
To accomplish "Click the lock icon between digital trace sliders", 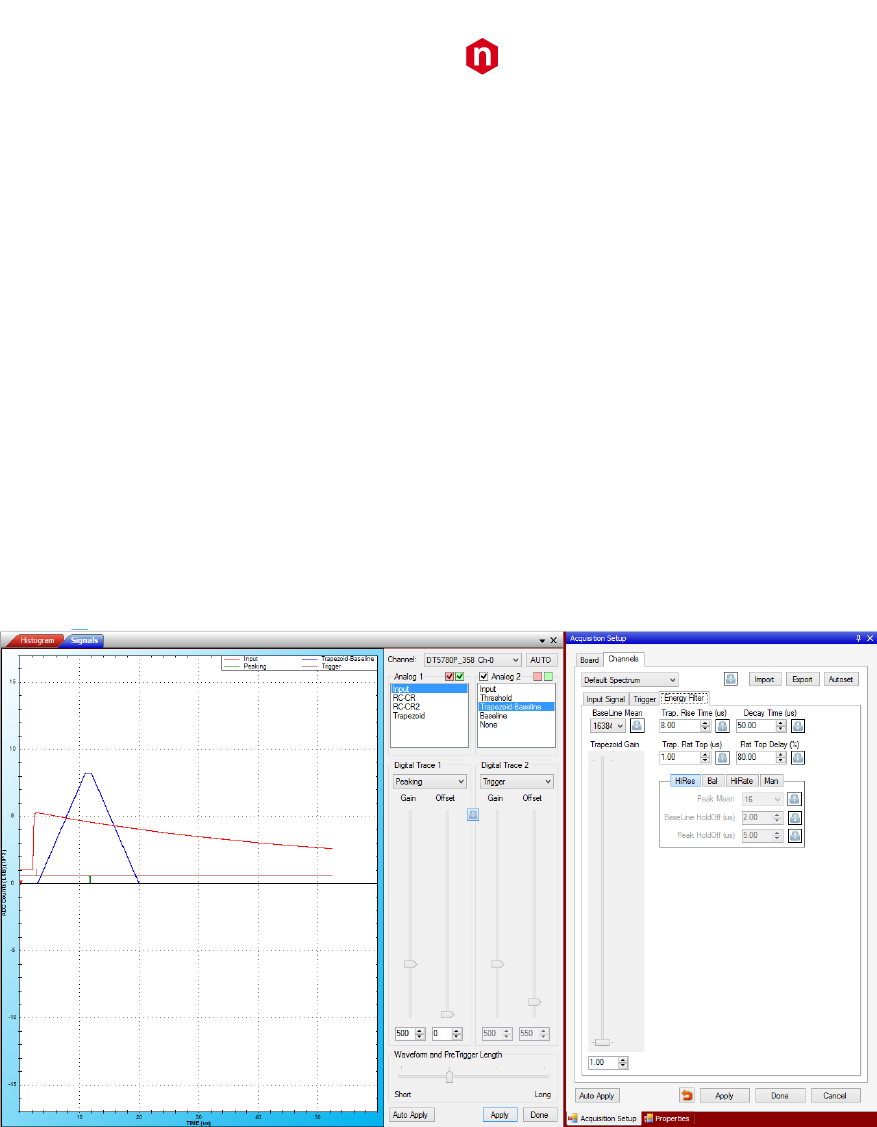I will tap(472, 814).
